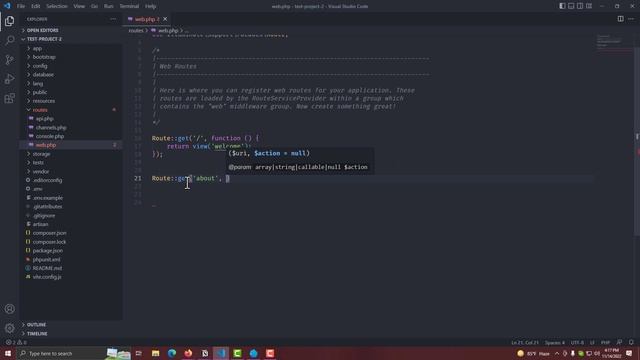Change language mode PHP in status bar

(605, 342)
